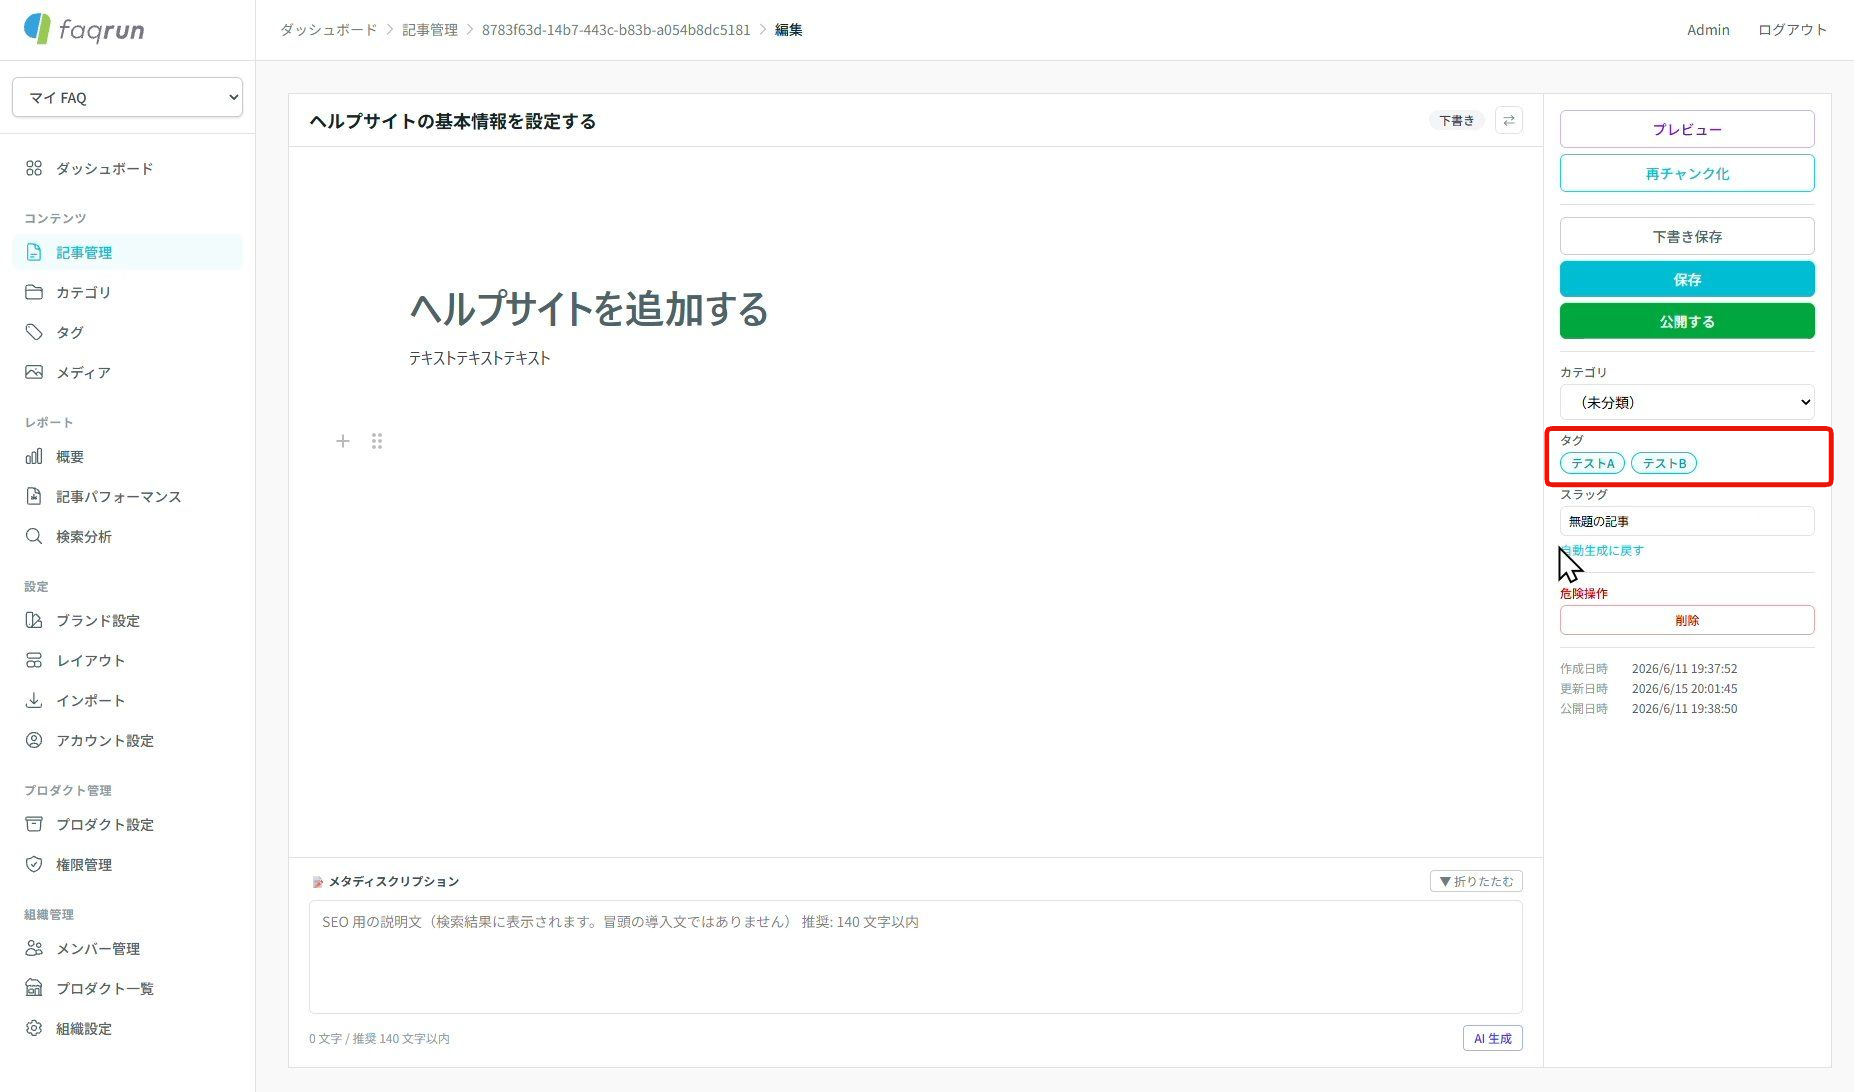Click ログアウト in the header
This screenshot has width=1854, height=1092.
click(x=1792, y=30)
